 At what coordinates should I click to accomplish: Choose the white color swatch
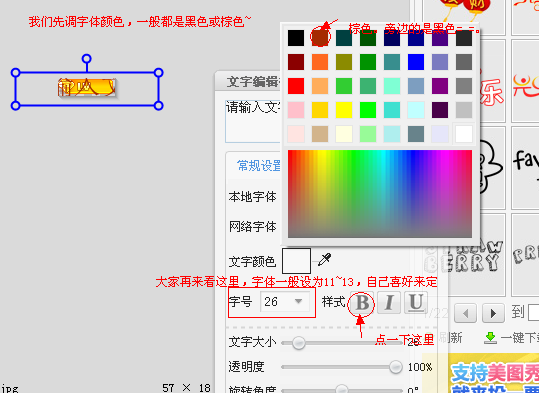click(464, 134)
